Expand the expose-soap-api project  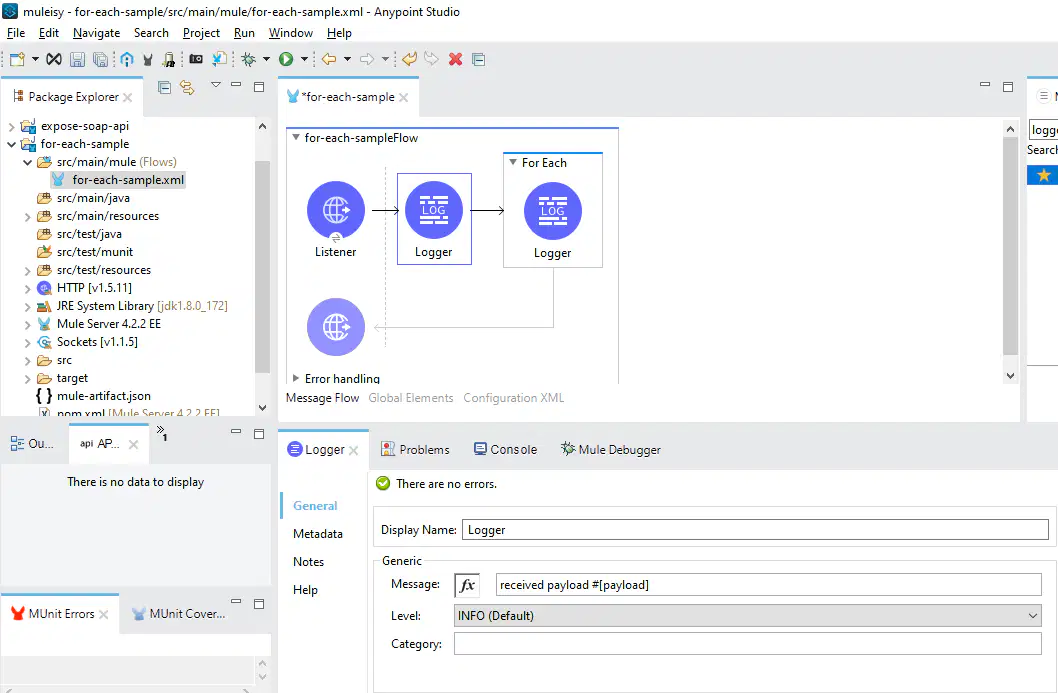(x=11, y=126)
